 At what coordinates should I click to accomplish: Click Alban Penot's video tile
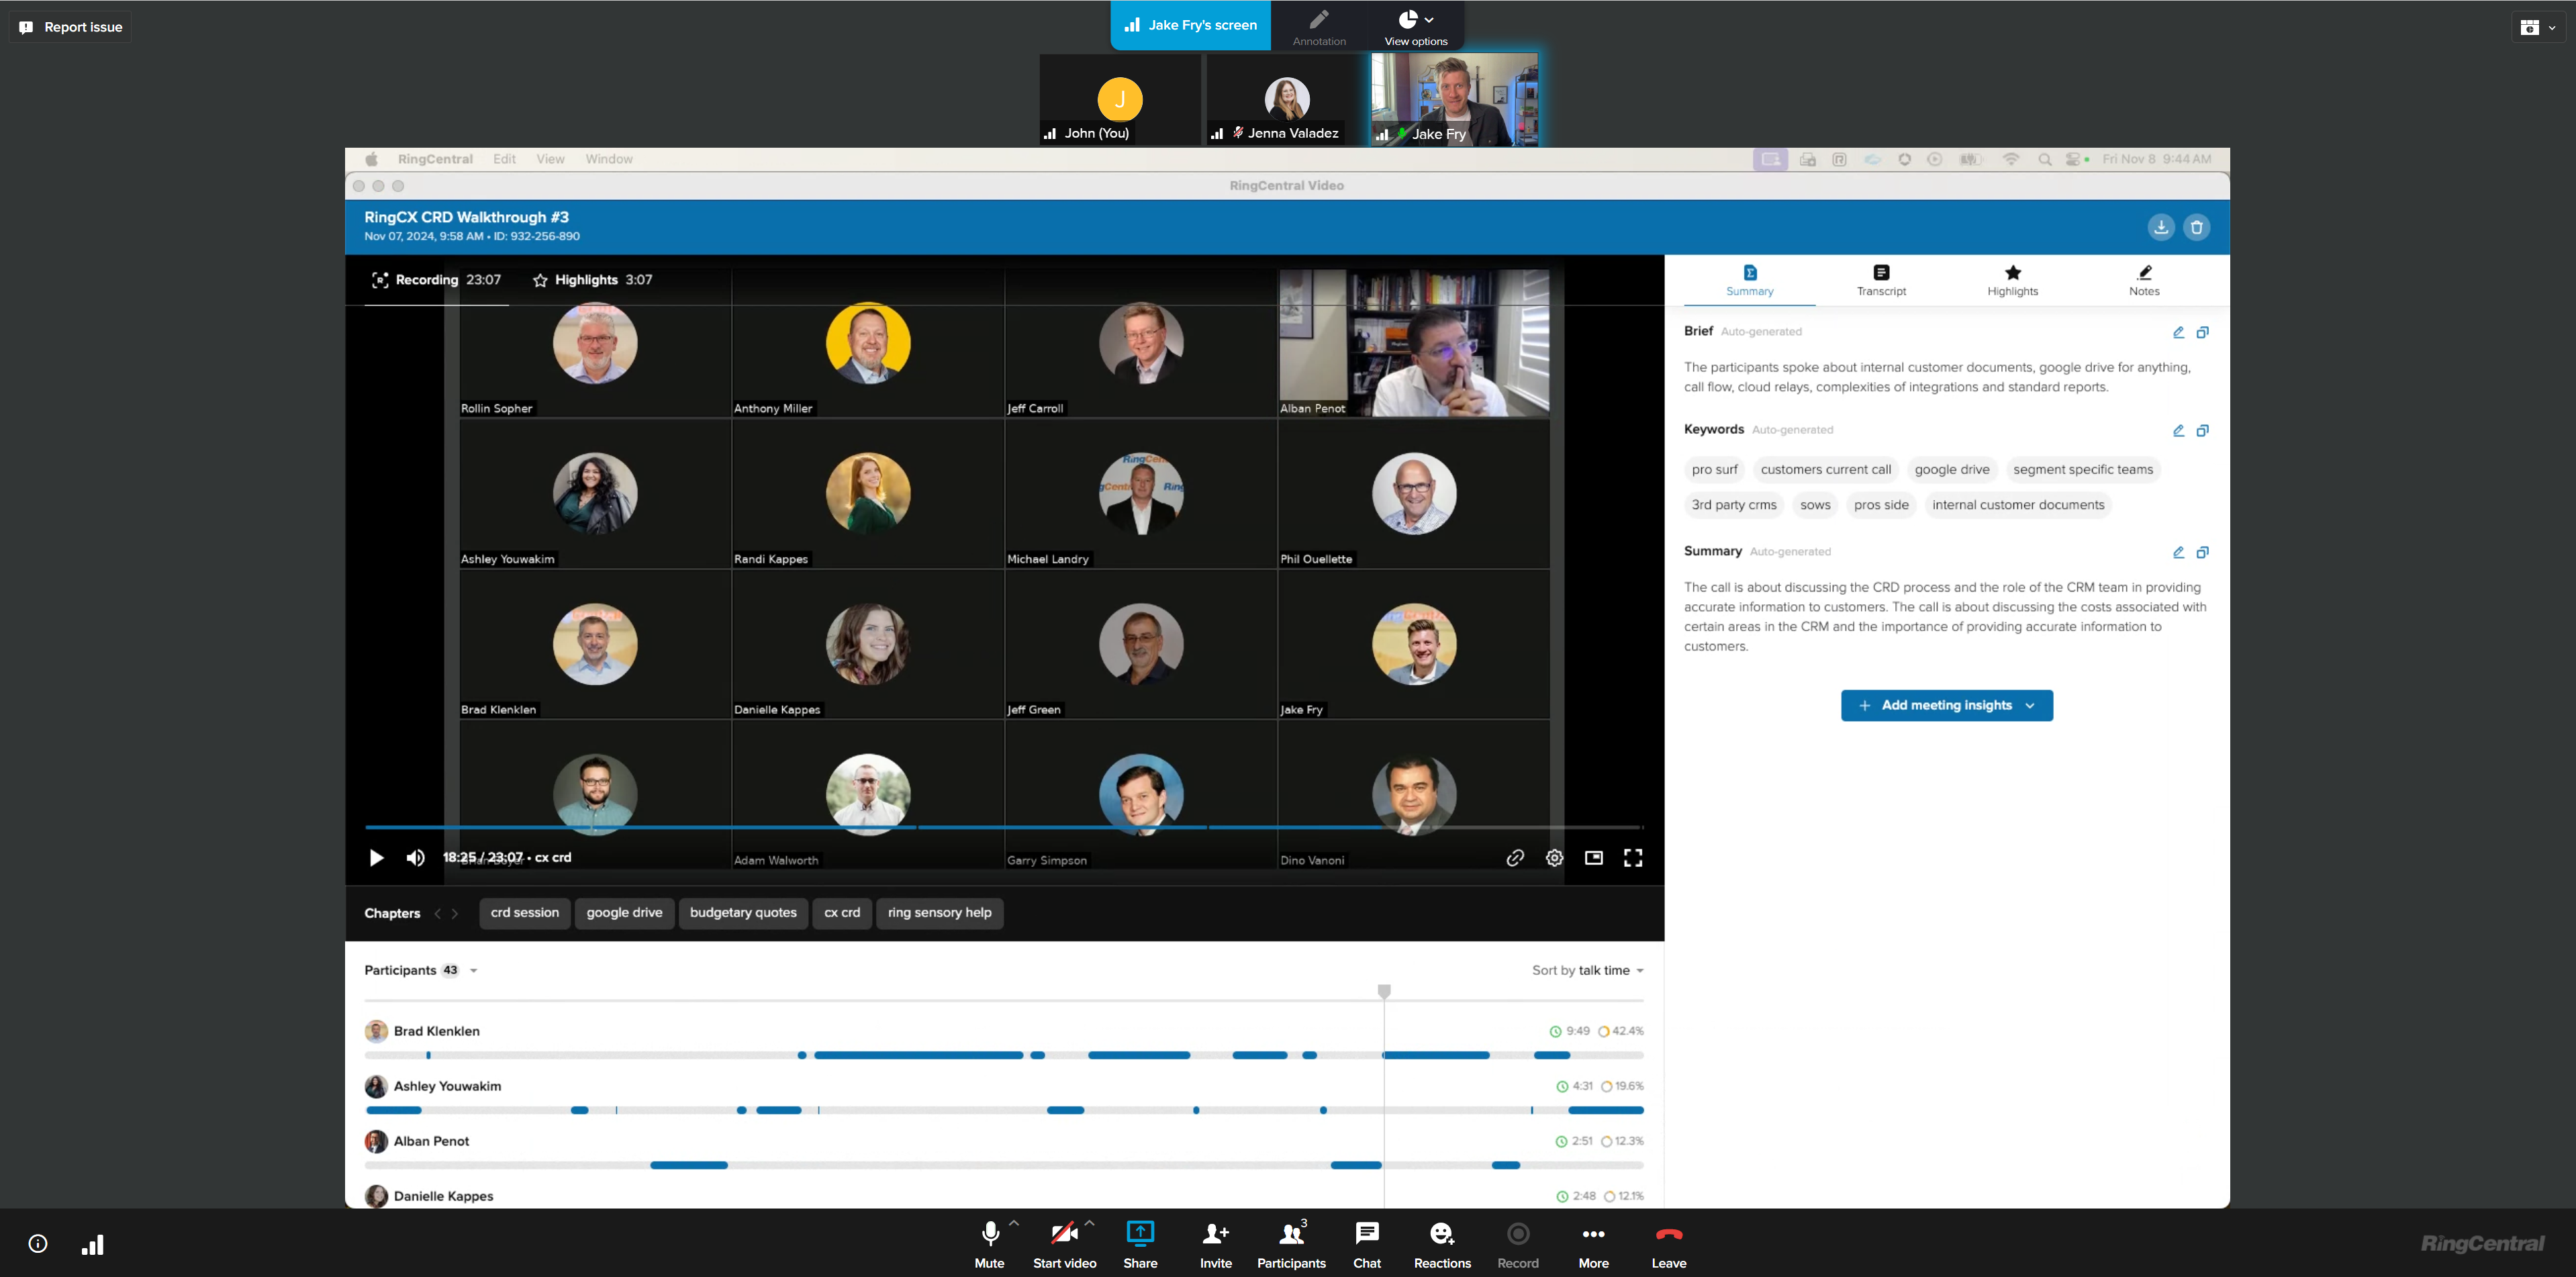pos(1413,342)
